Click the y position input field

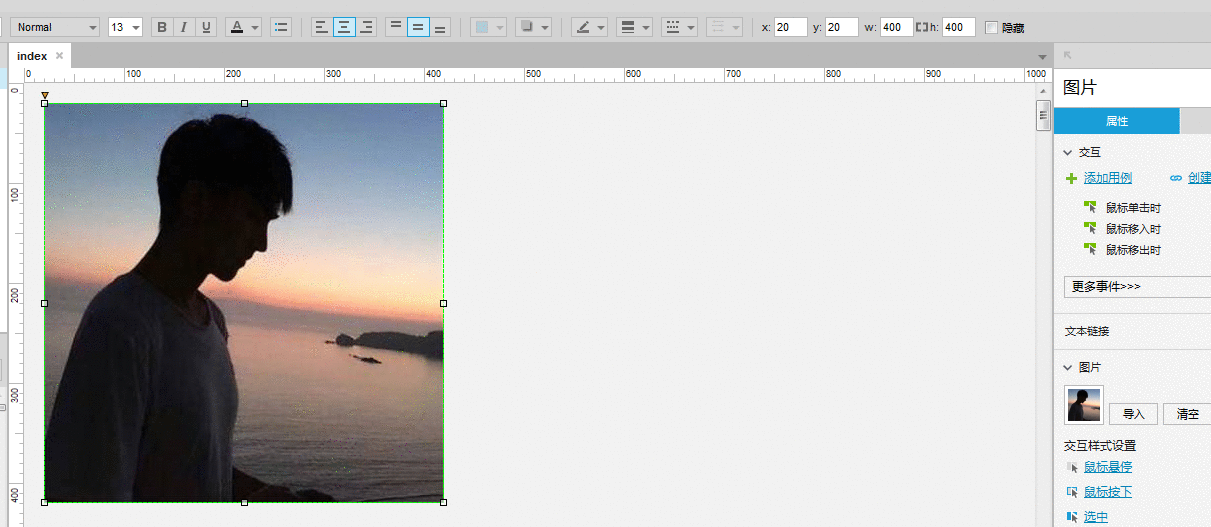(841, 27)
